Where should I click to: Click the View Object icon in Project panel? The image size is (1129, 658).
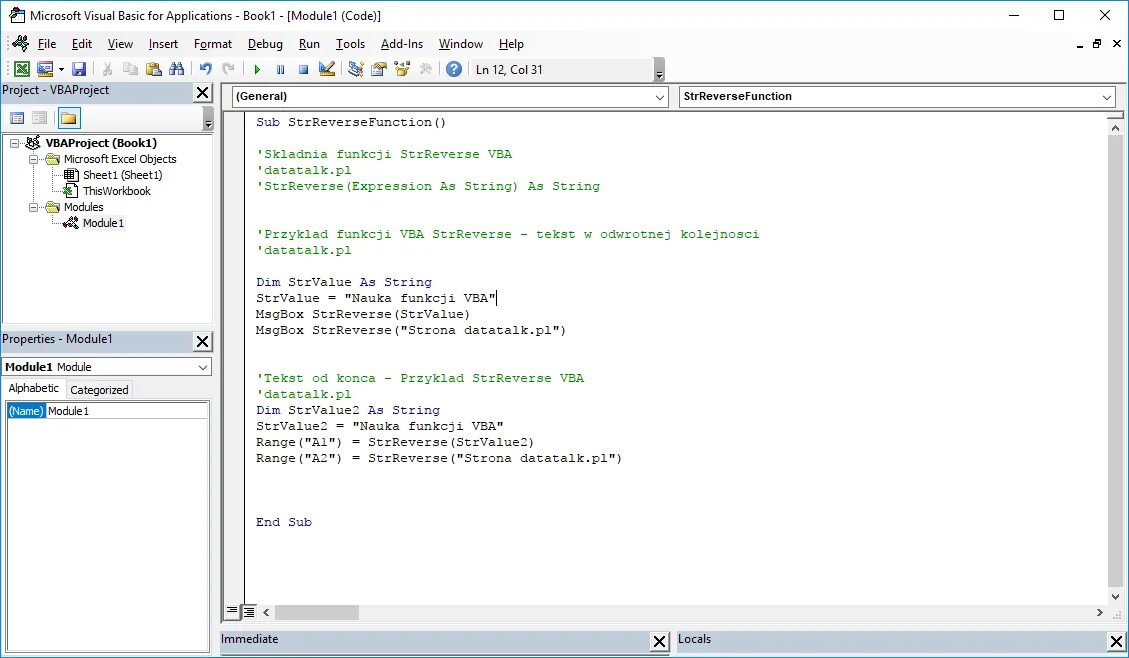40,118
